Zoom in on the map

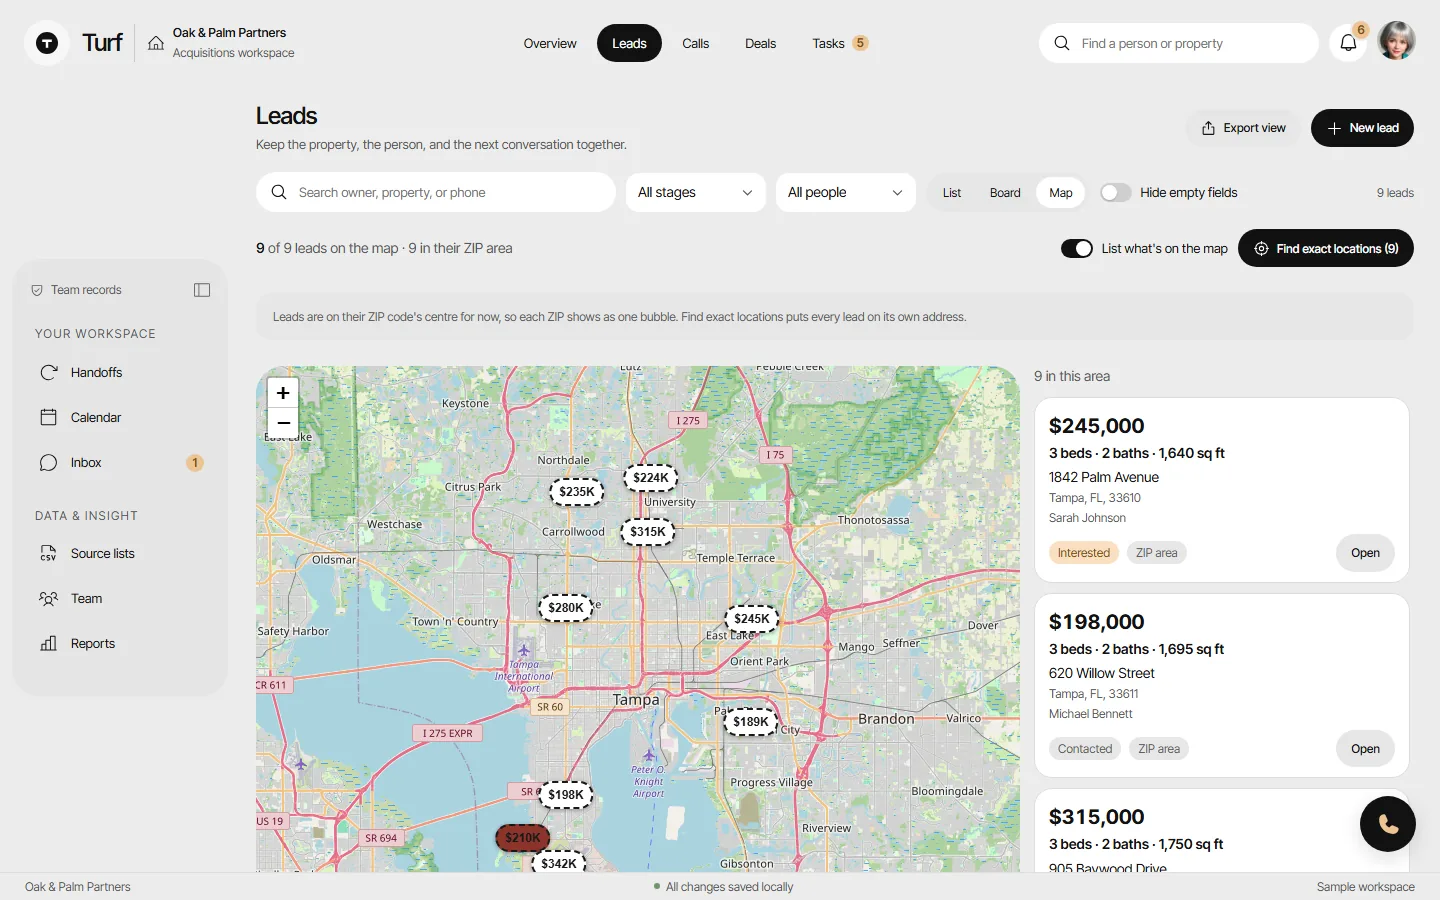pyautogui.click(x=283, y=393)
